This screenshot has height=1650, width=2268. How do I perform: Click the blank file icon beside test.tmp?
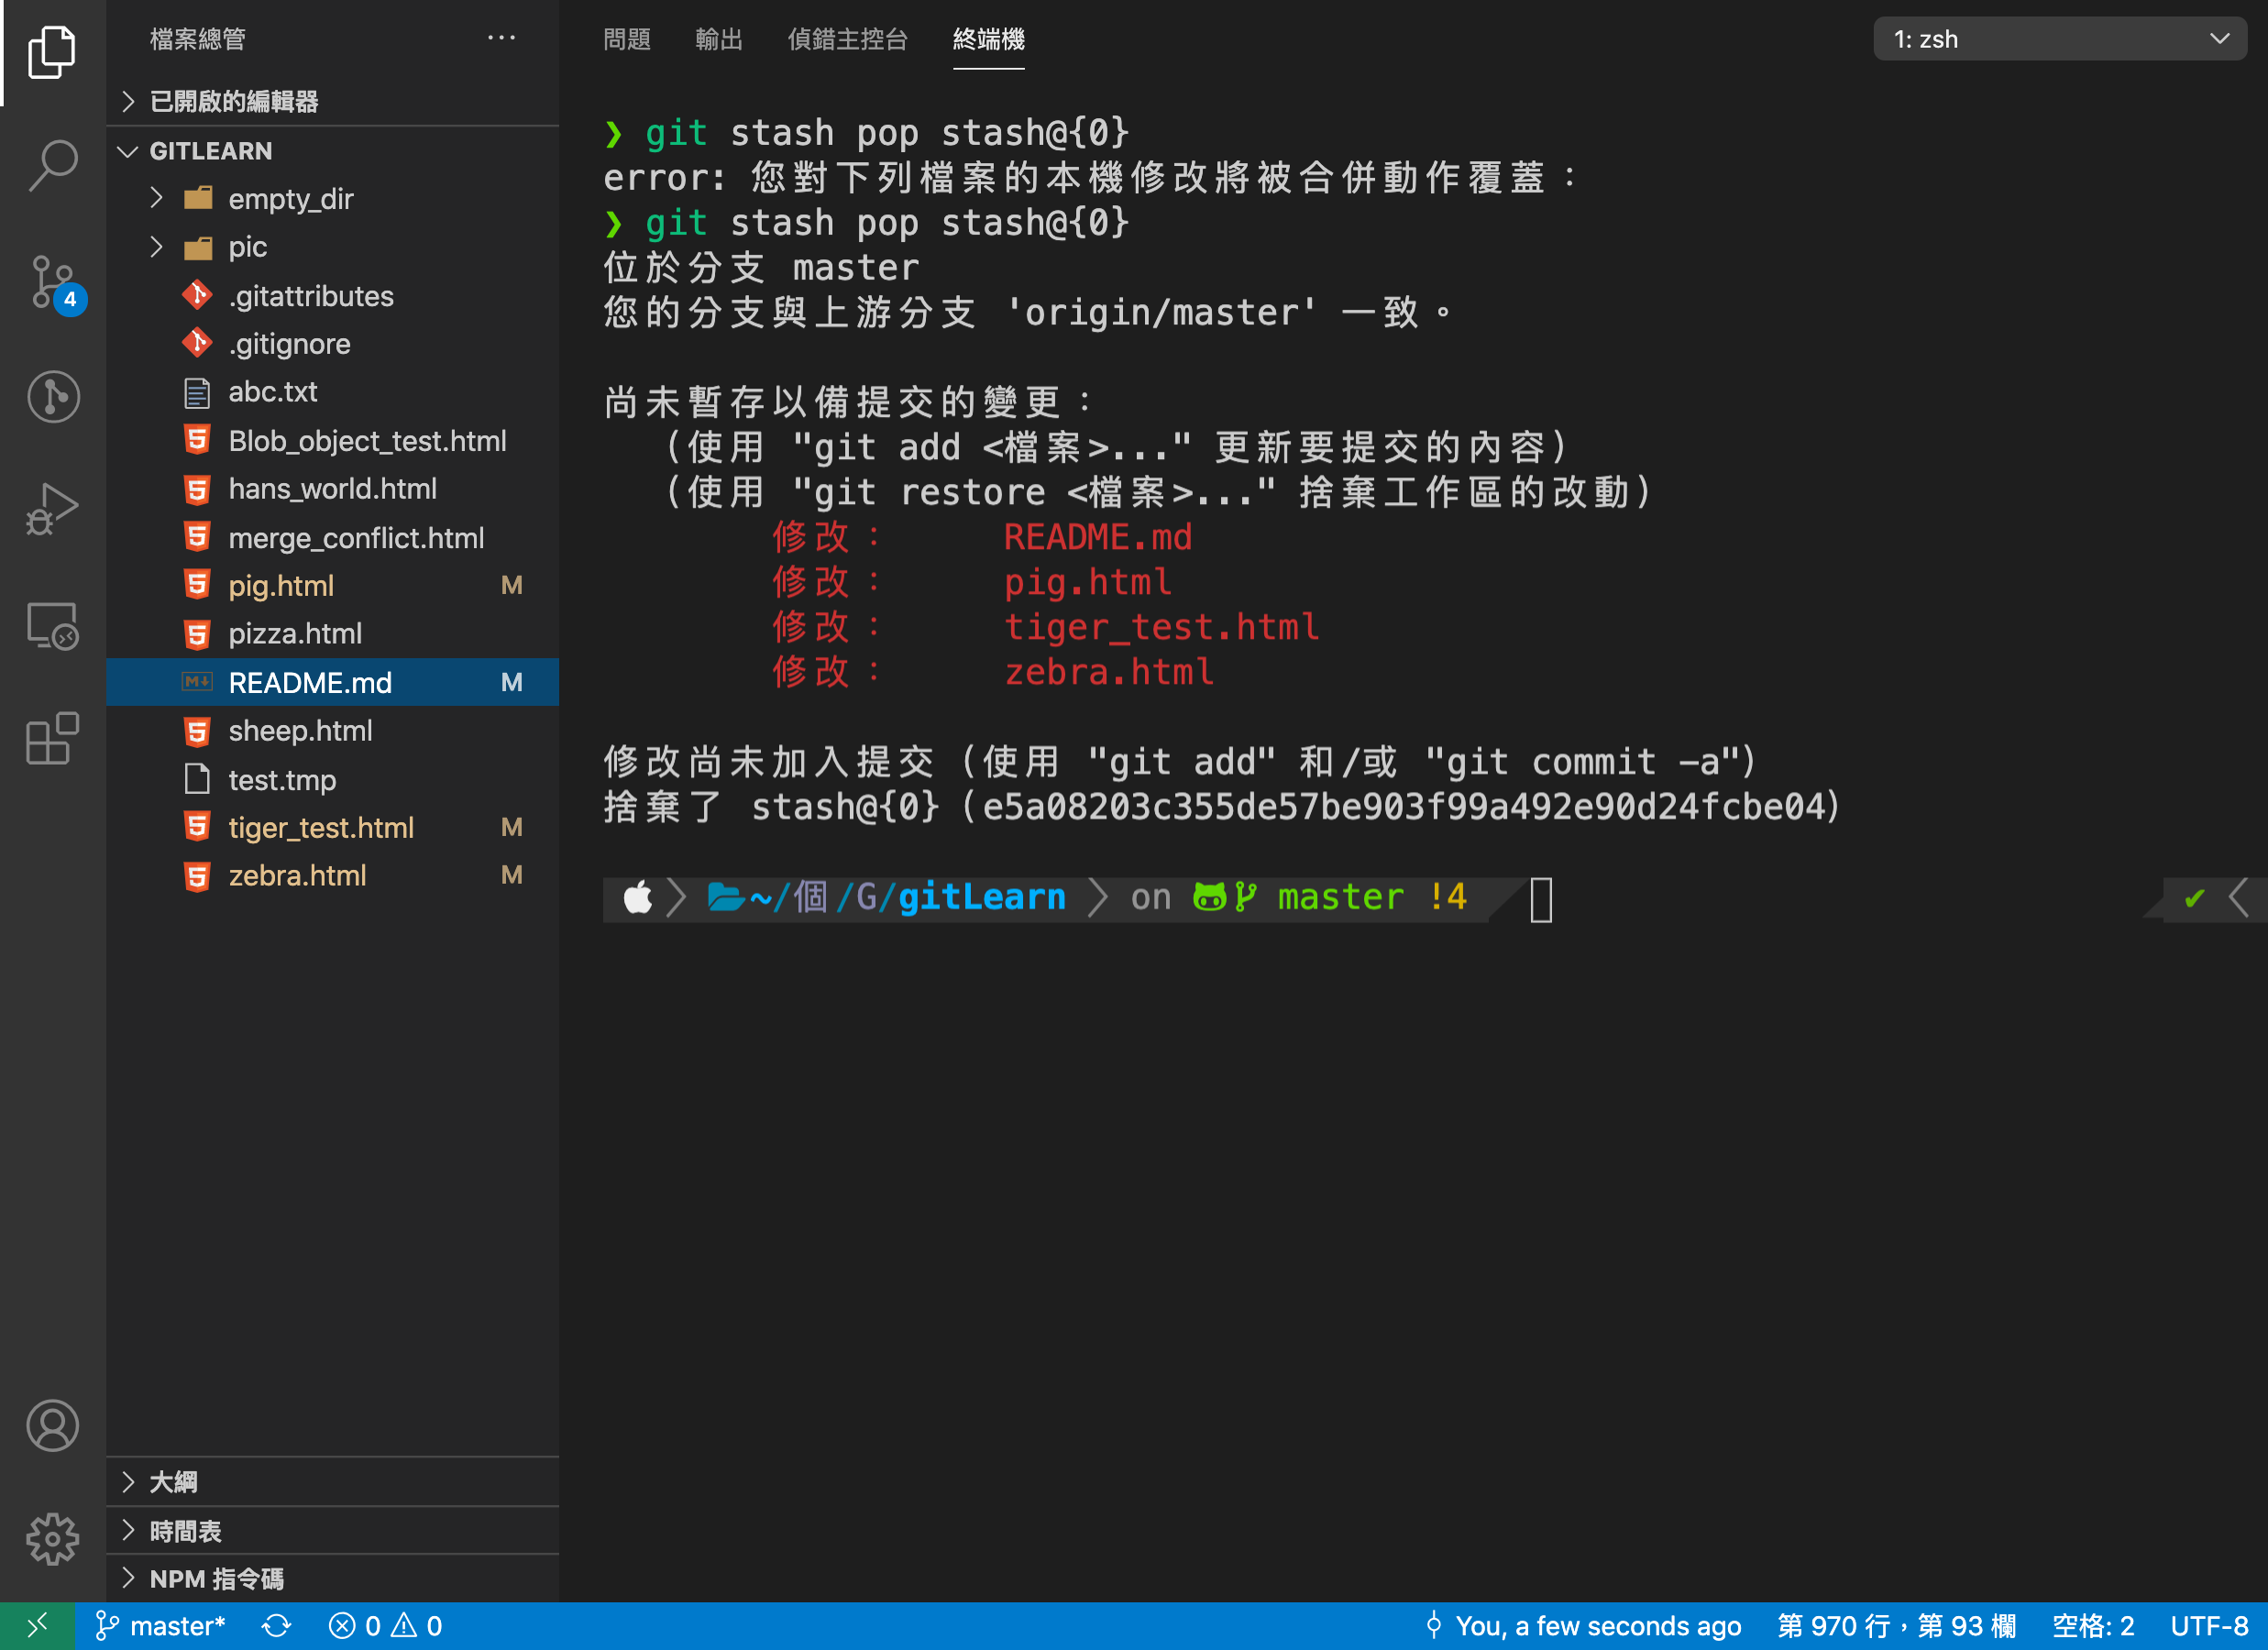tap(197, 779)
